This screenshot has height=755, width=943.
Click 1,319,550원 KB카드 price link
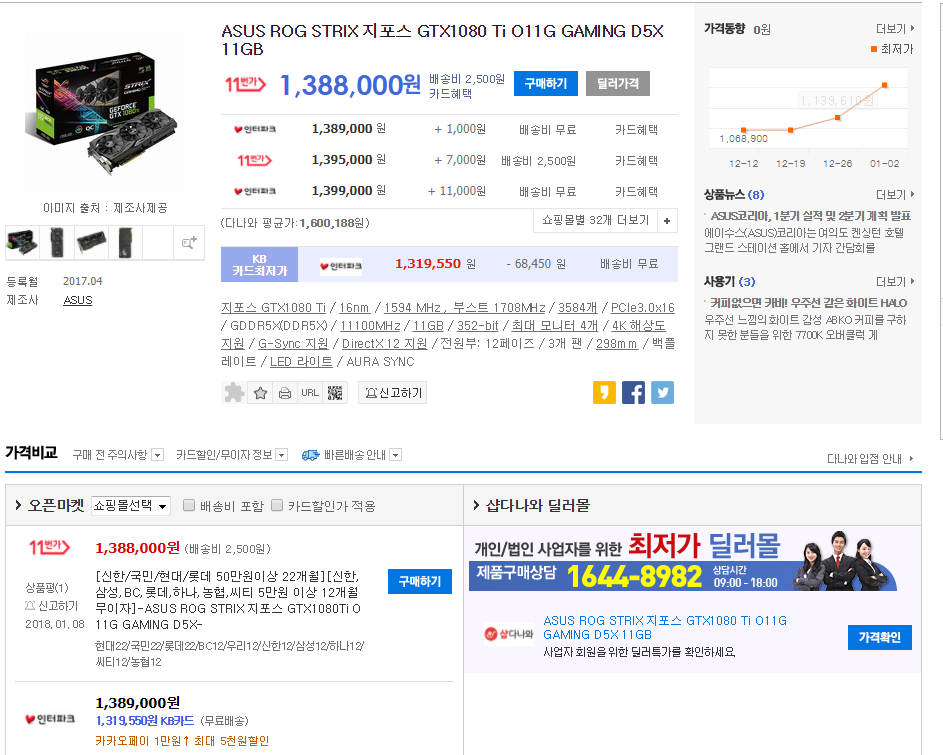[145, 721]
